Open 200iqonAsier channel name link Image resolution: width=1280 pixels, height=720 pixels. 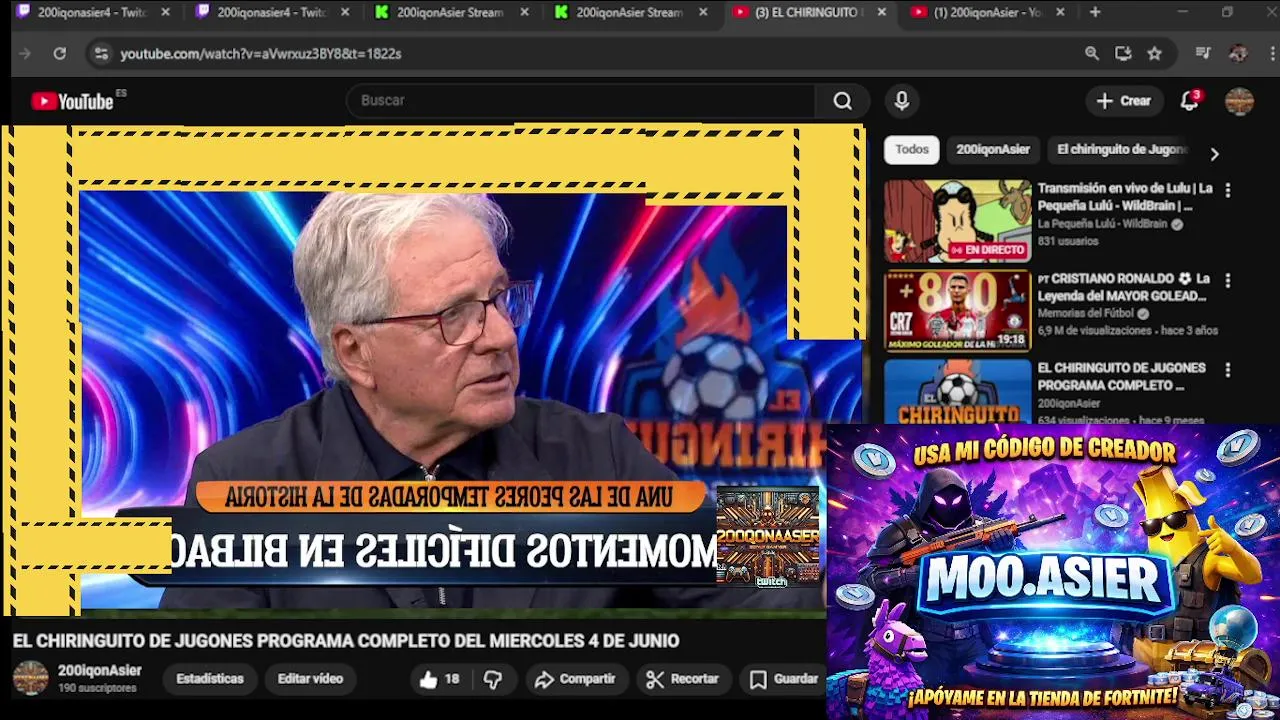coord(100,671)
